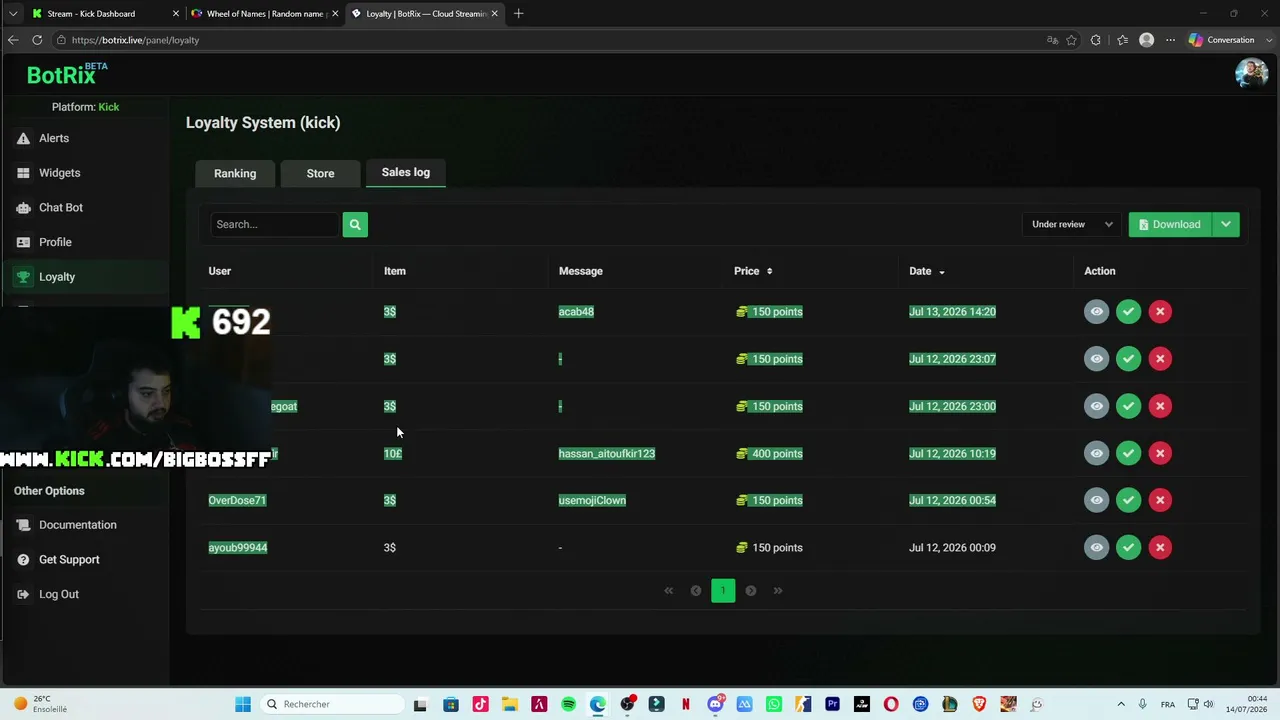
Task: Approve OverDose71's redemption
Action: pos(1128,500)
